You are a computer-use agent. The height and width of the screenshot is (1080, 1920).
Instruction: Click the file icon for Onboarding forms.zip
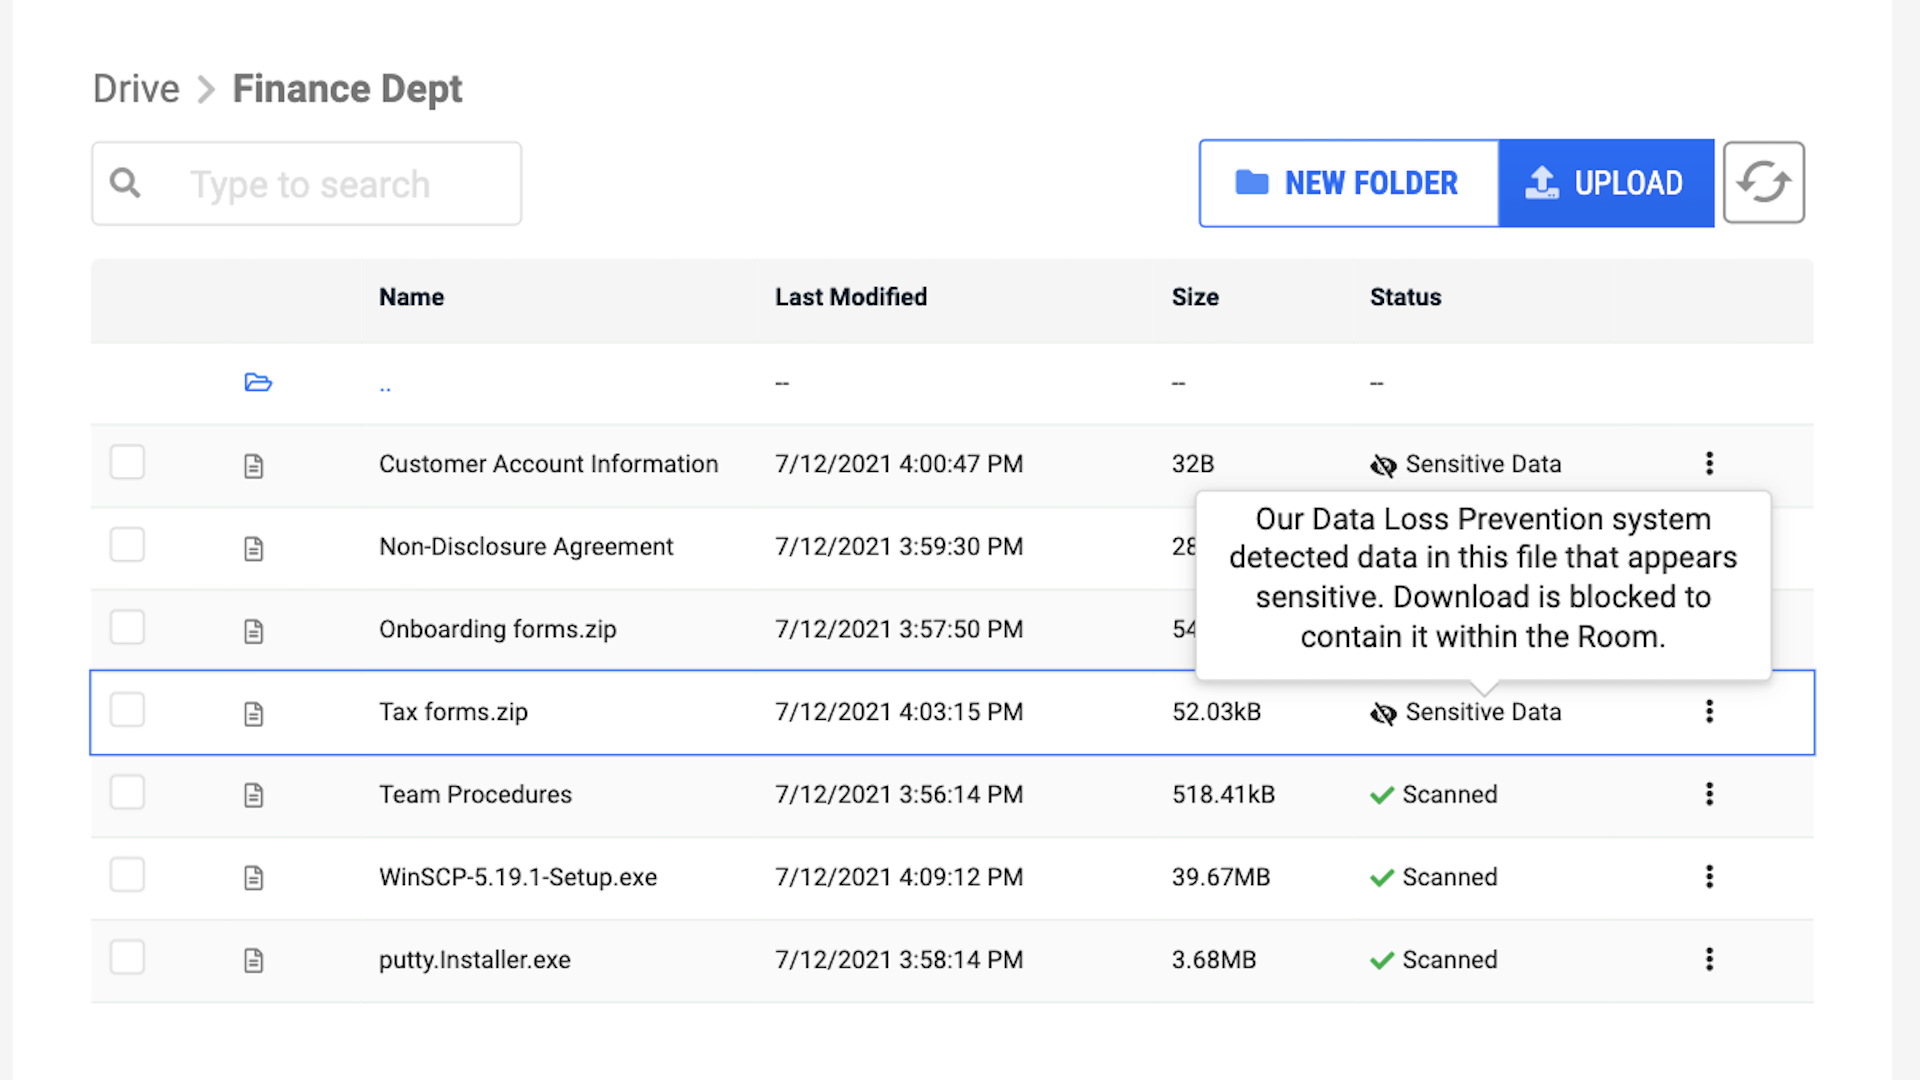point(254,631)
